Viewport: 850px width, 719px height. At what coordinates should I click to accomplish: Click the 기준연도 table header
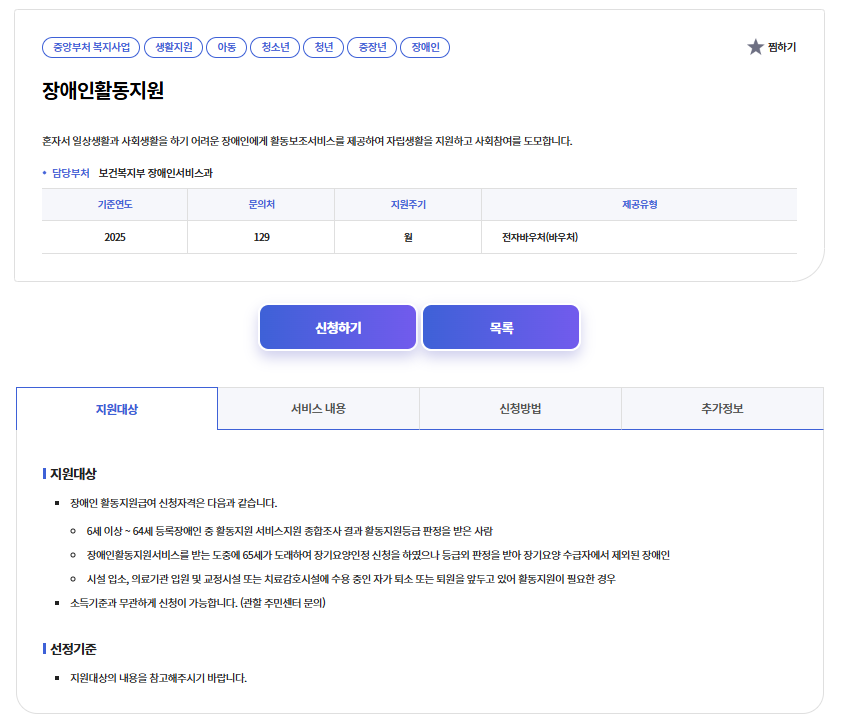(x=114, y=205)
